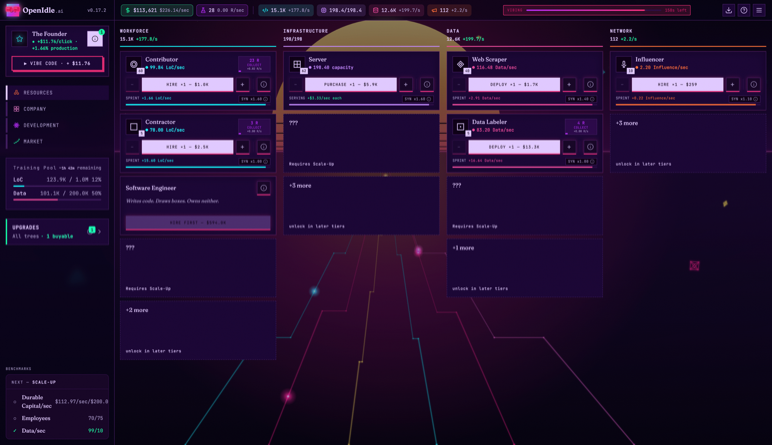Screen dimensions: 772x445
Task: Click the download/save icon in top bar
Action: [x=729, y=10]
